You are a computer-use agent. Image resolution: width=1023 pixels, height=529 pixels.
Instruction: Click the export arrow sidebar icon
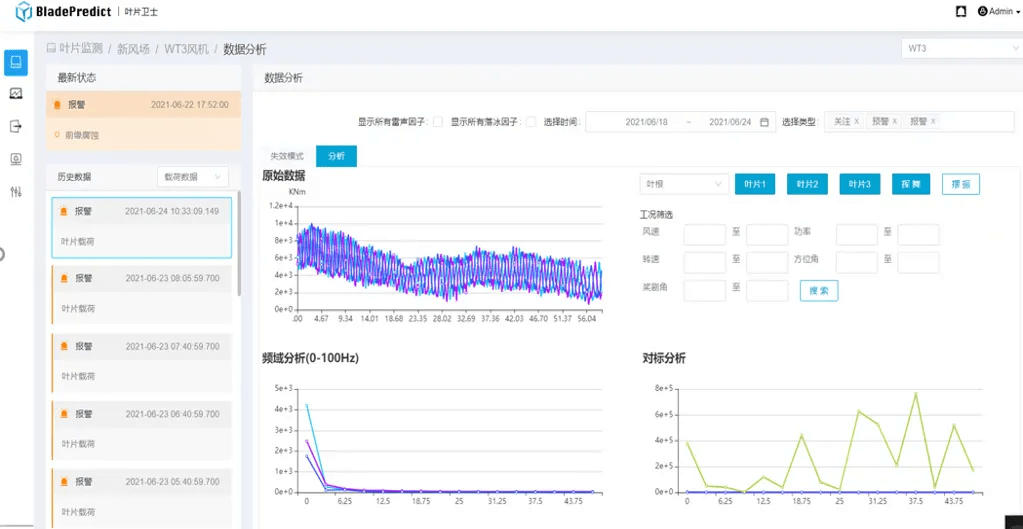click(16, 127)
